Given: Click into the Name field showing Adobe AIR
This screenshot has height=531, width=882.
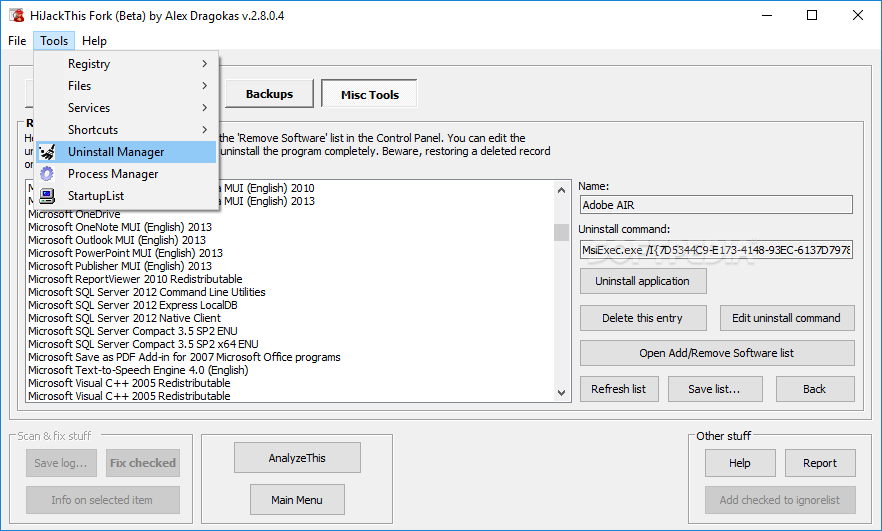Looking at the screenshot, I should coord(716,205).
